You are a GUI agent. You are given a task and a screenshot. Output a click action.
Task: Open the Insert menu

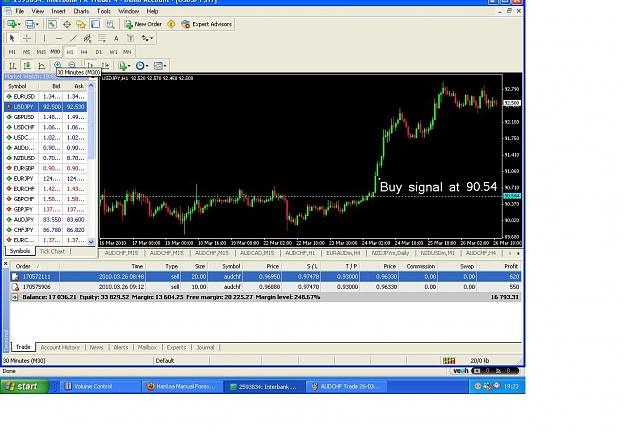[58, 11]
